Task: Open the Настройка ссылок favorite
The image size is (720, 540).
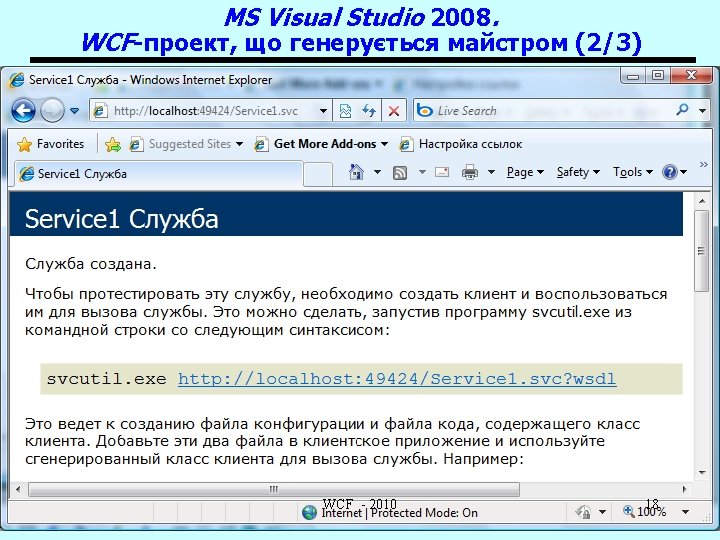Action: click(461, 144)
